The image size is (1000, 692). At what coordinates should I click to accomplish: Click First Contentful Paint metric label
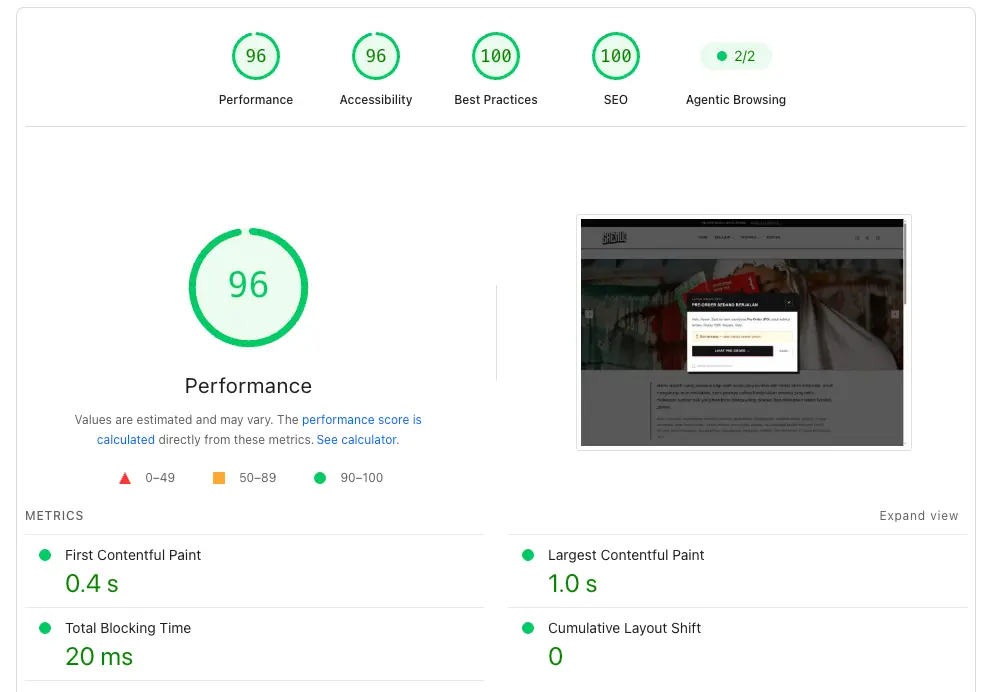[133, 555]
